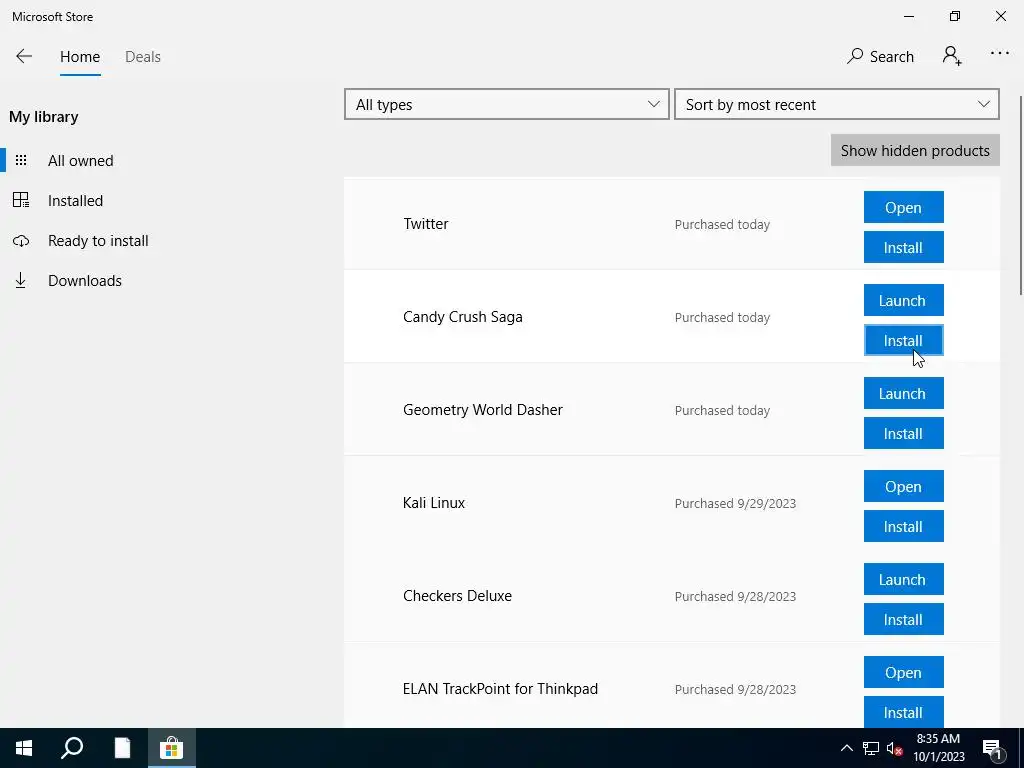The height and width of the screenshot is (768, 1024).
Task: Open the network status tray icon
Action: tap(871, 748)
